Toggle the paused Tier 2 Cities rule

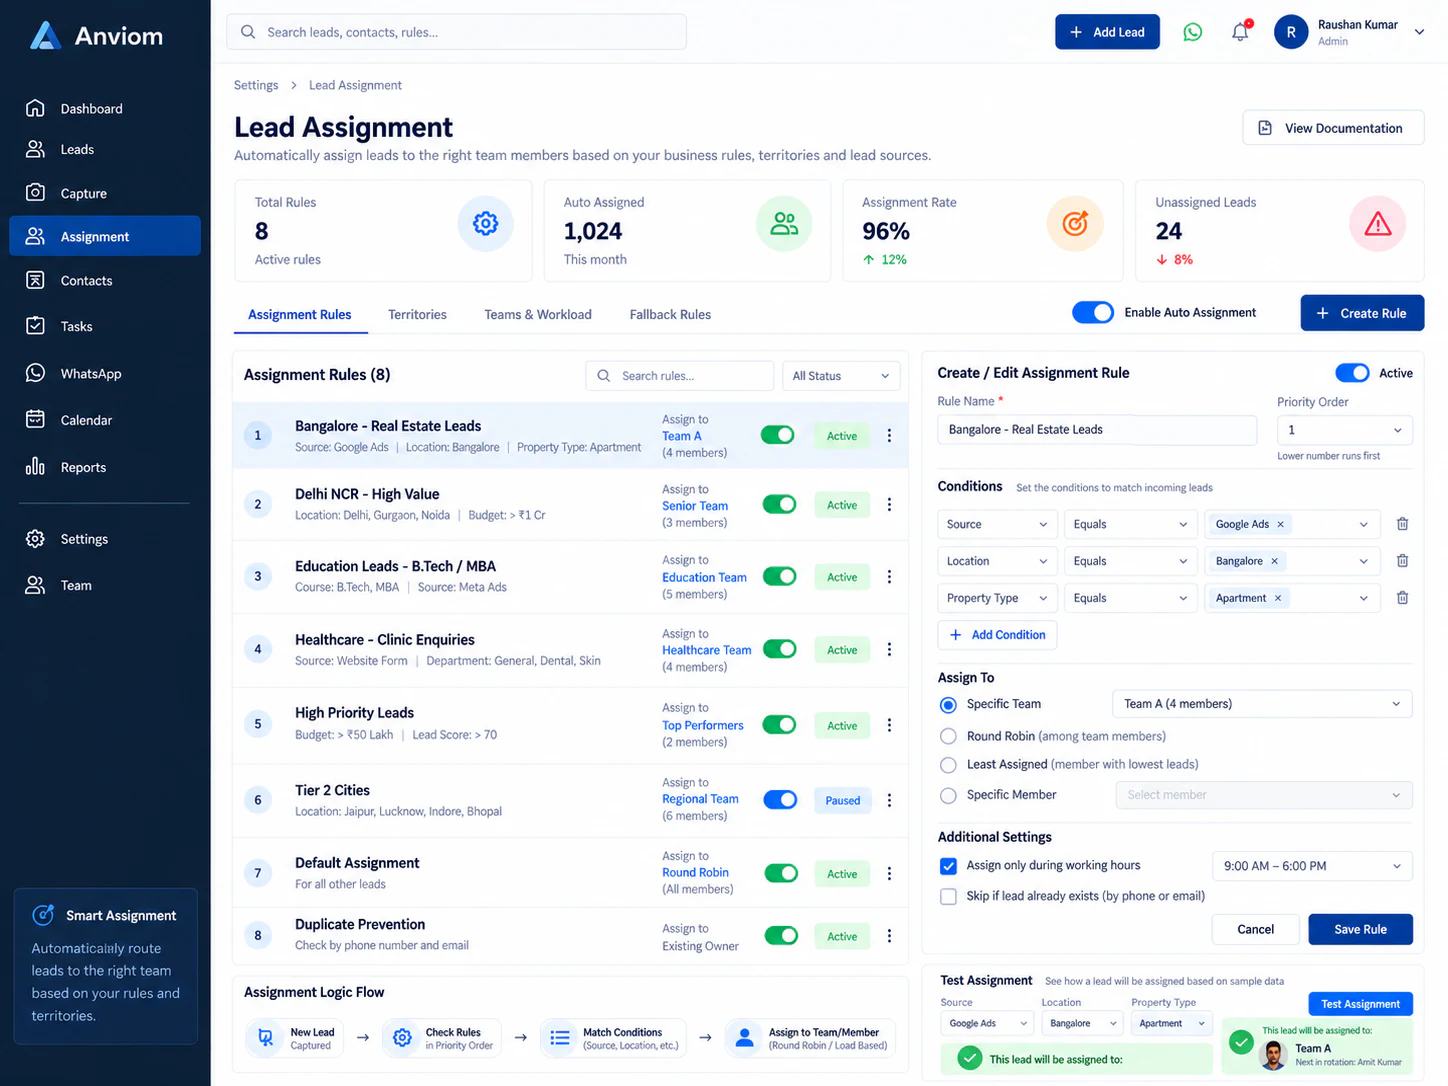(780, 800)
